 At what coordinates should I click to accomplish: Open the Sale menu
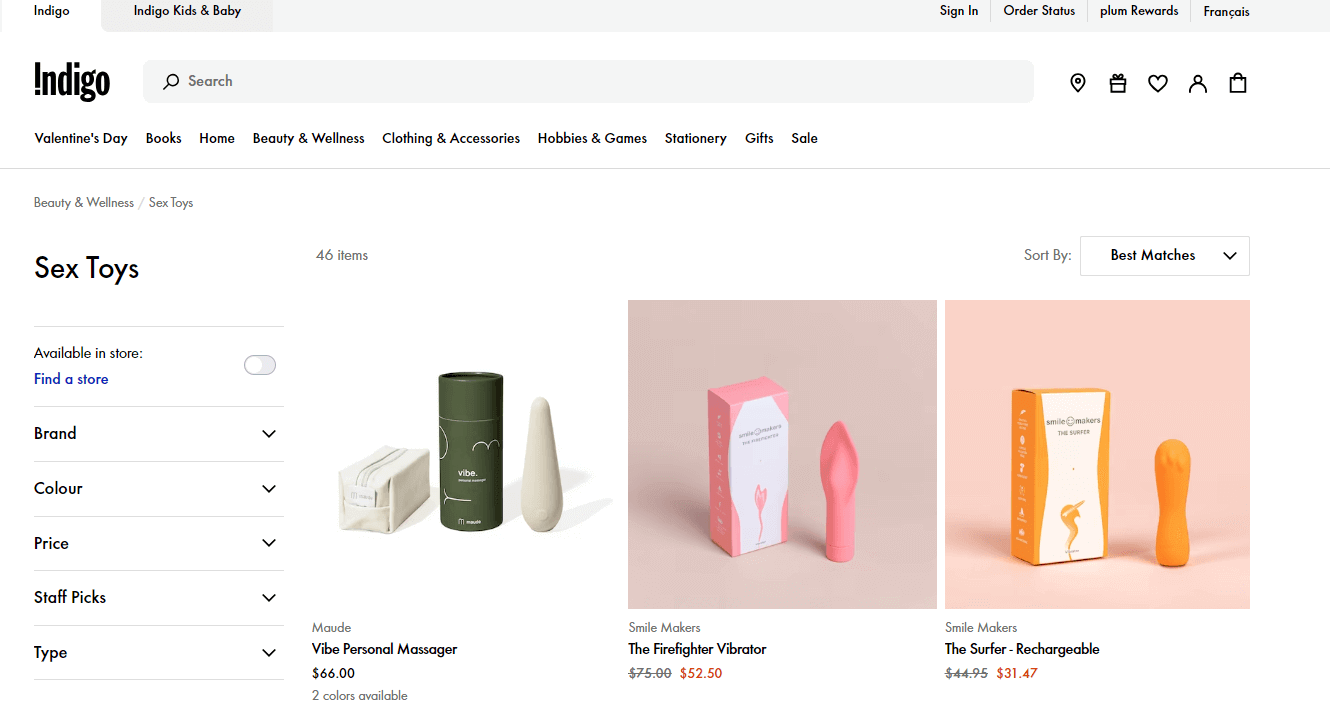(805, 139)
